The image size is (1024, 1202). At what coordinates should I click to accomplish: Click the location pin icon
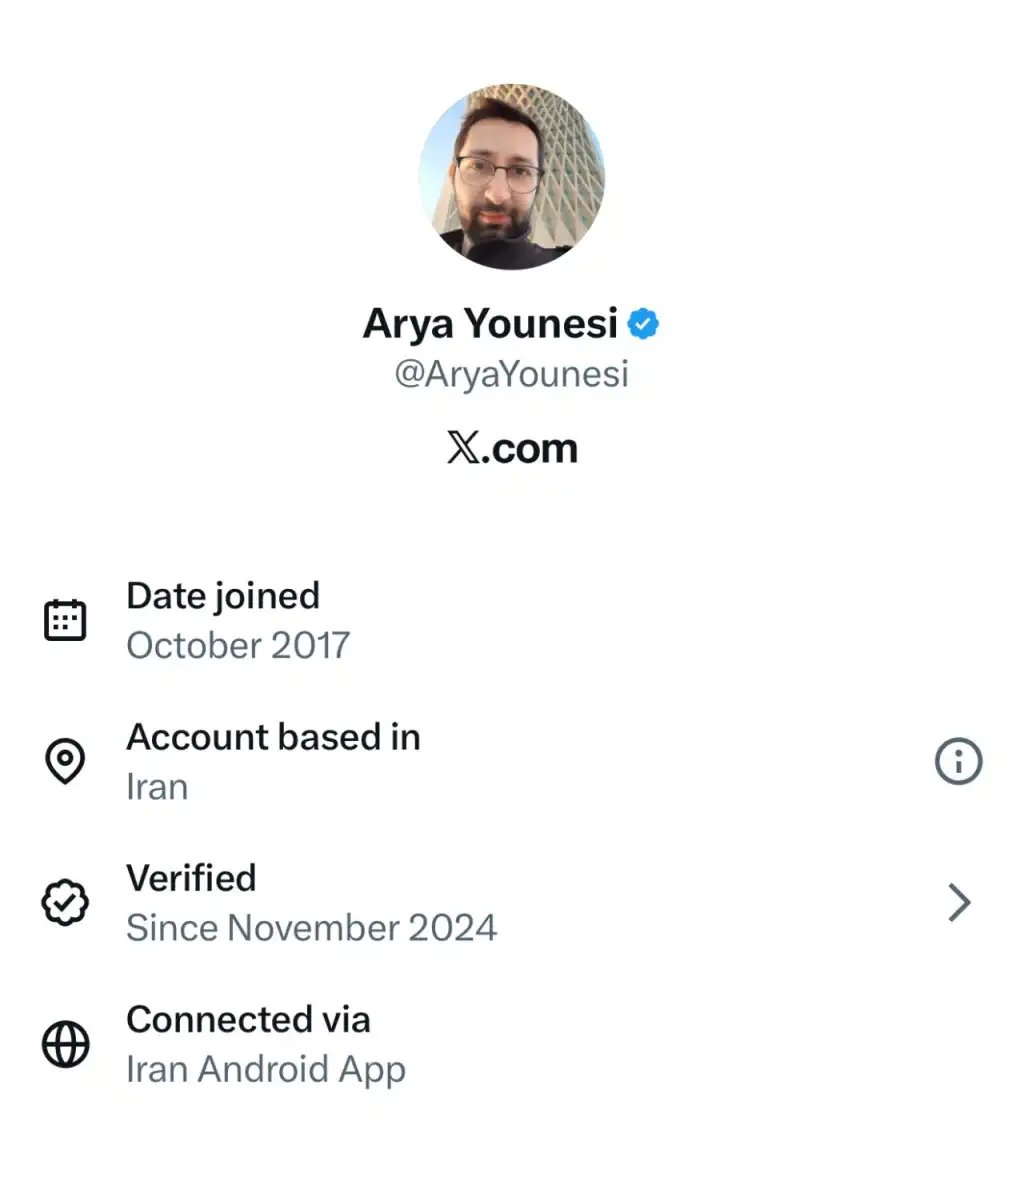click(x=66, y=762)
